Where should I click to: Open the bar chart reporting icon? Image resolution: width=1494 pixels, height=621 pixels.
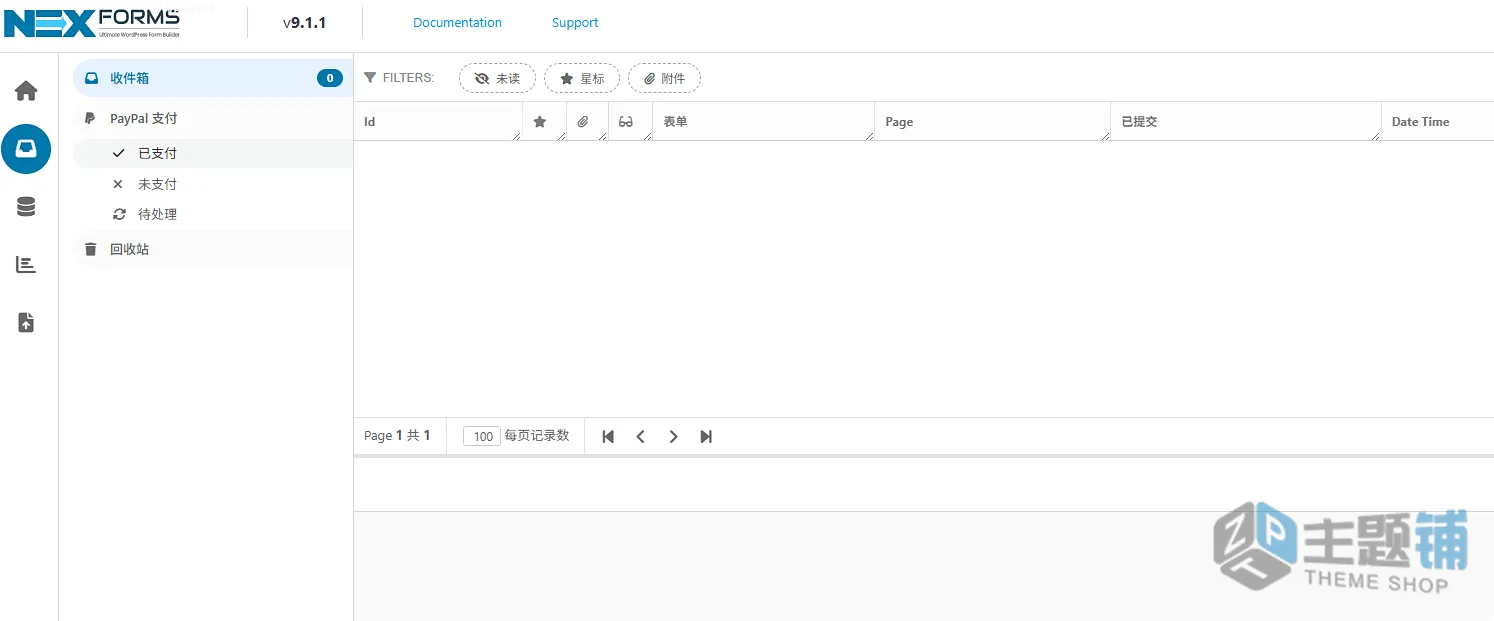pos(26,265)
